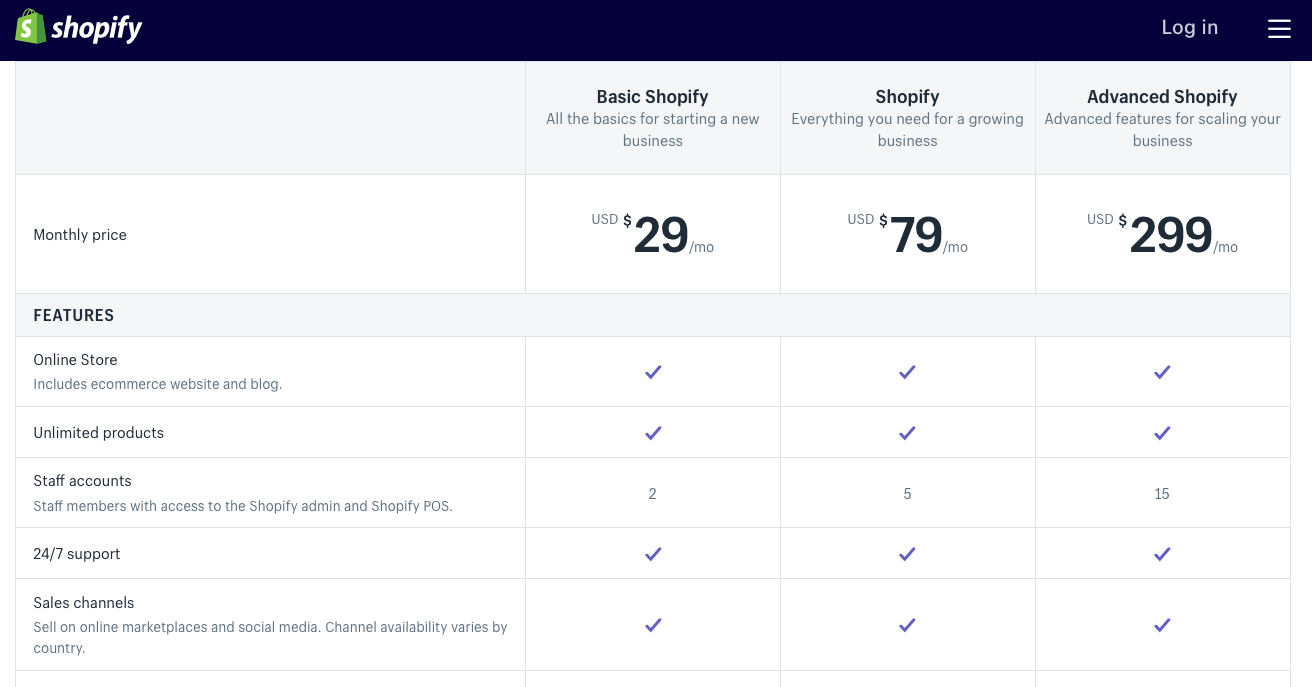Click the 24/7 support checkmark for Advanced Shopify
1312x687 pixels.
[x=1162, y=553]
